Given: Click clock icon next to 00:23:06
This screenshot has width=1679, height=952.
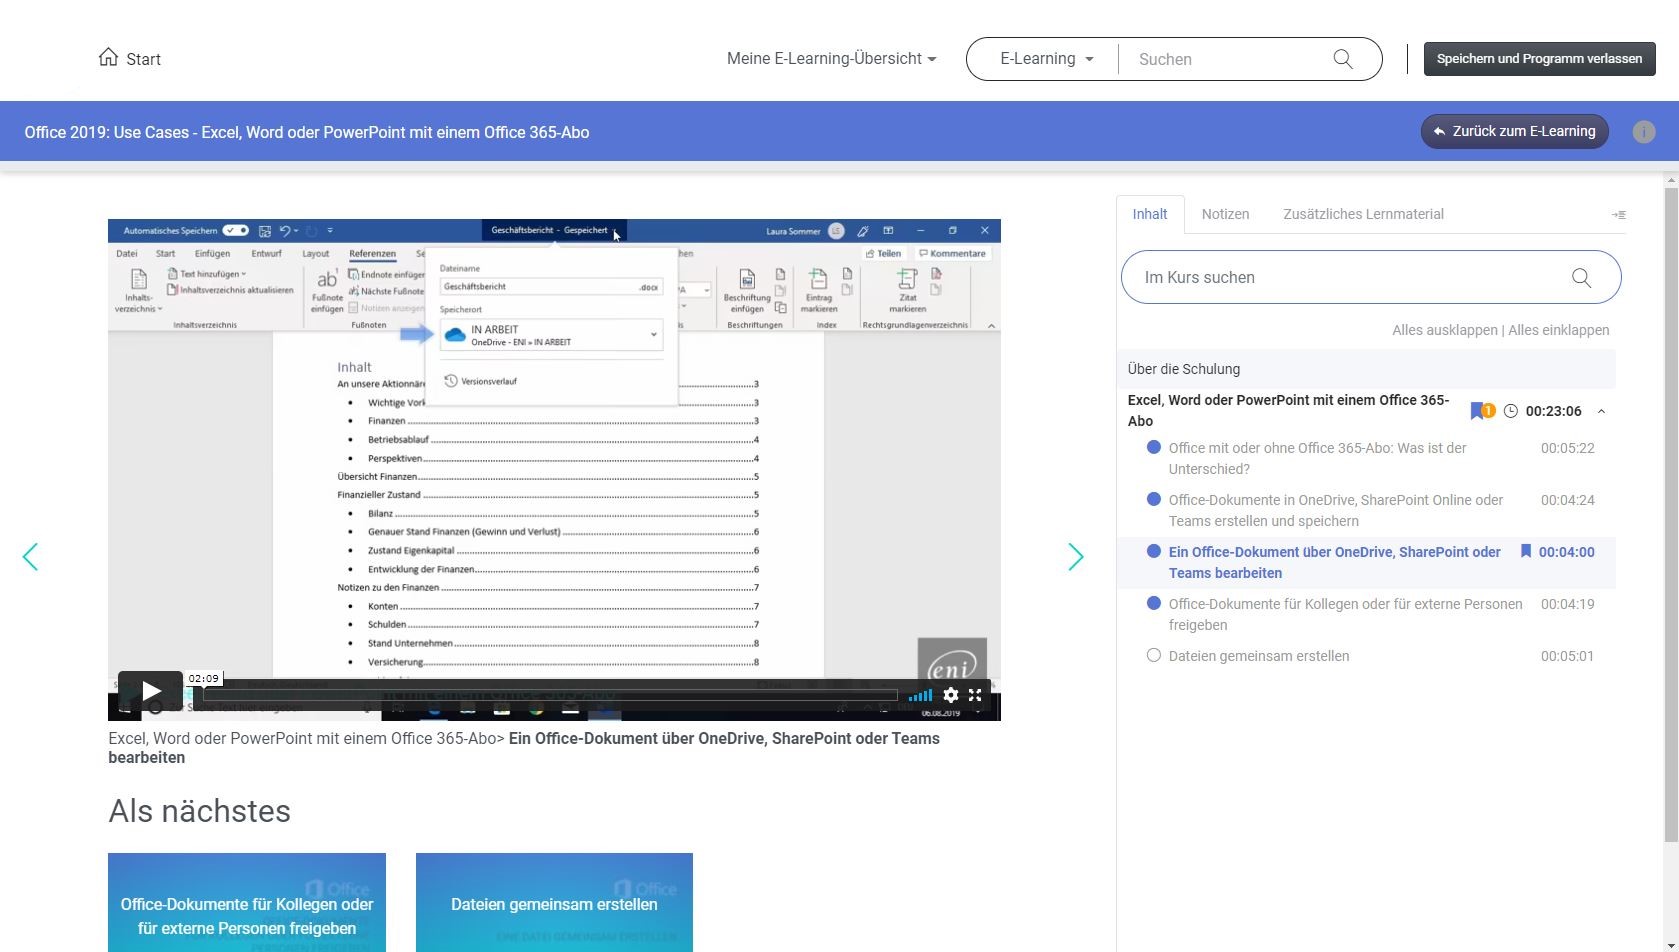Looking at the screenshot, I should (x=1511, y=411).
